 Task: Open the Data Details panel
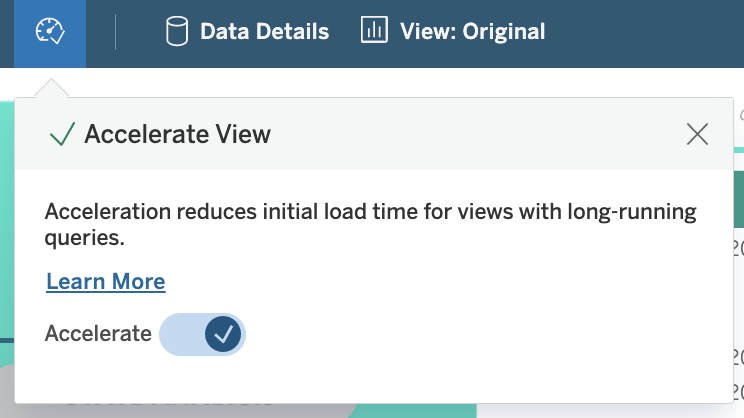click(x=264, y=32)
